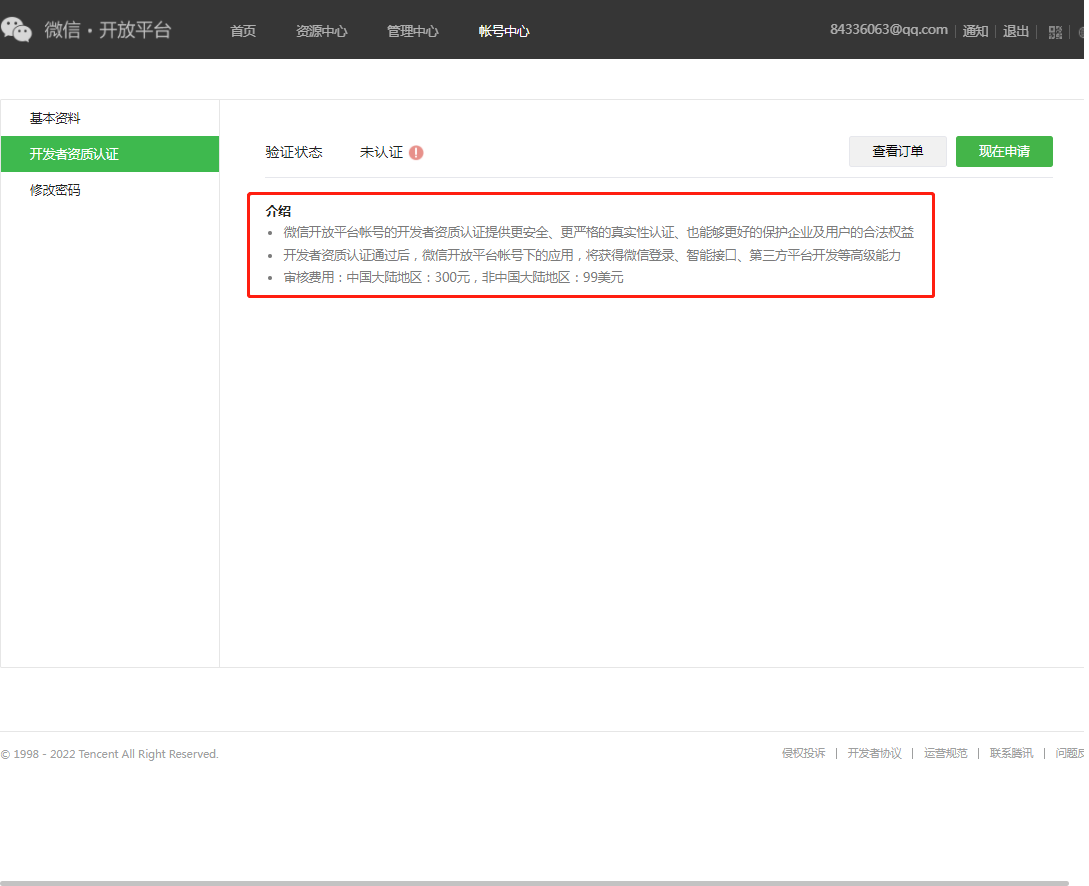
Task: Click 退出 to log out
Action: (1015, 31)
